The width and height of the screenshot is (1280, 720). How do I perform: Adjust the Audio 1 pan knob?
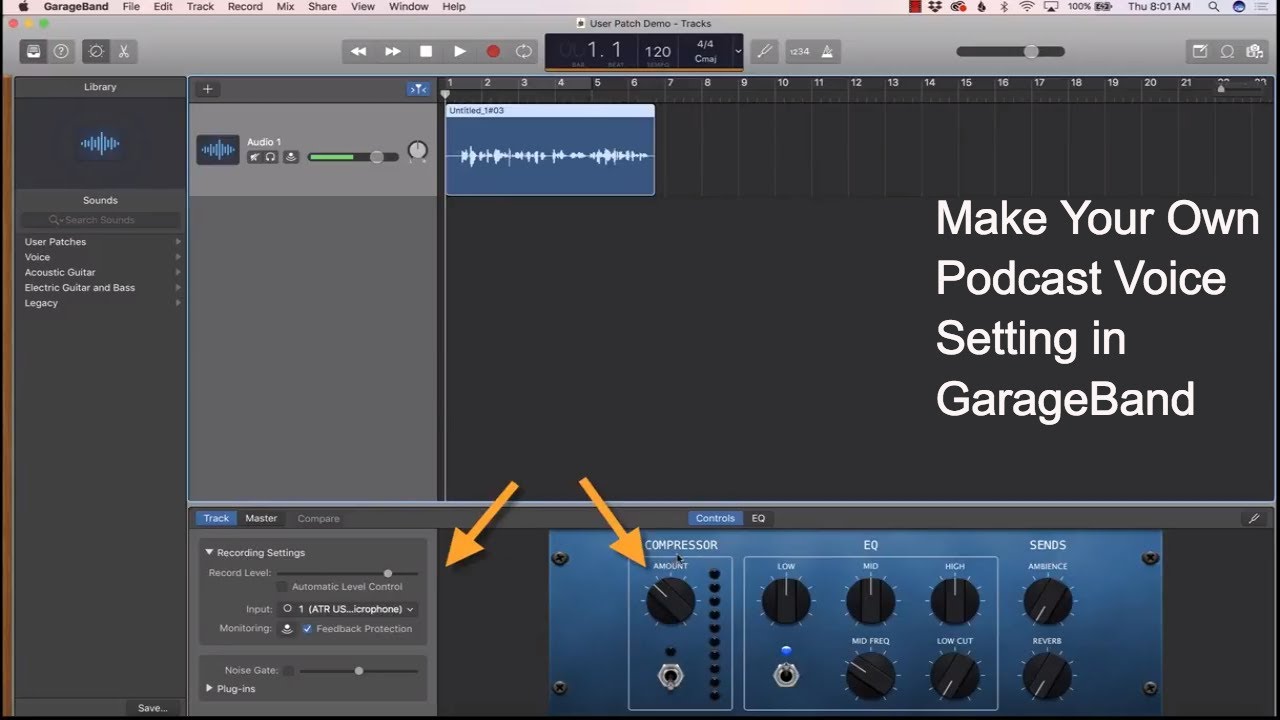(x=418, y=151)
